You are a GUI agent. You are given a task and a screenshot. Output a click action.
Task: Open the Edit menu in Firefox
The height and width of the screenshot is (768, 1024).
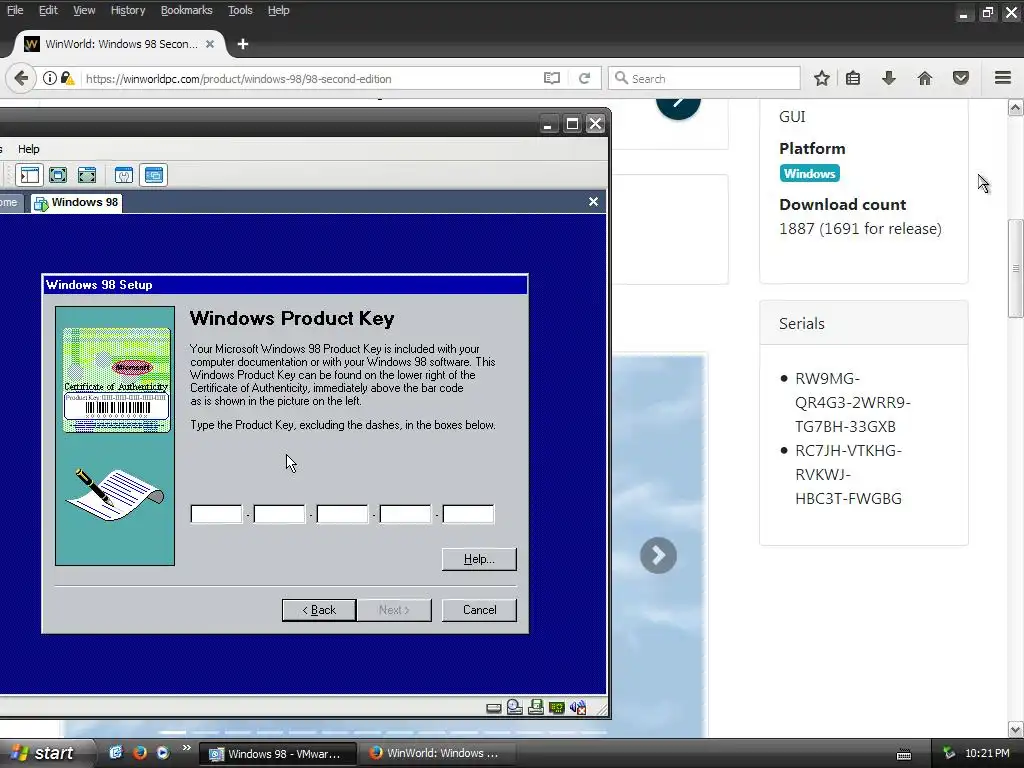(48, 10)
